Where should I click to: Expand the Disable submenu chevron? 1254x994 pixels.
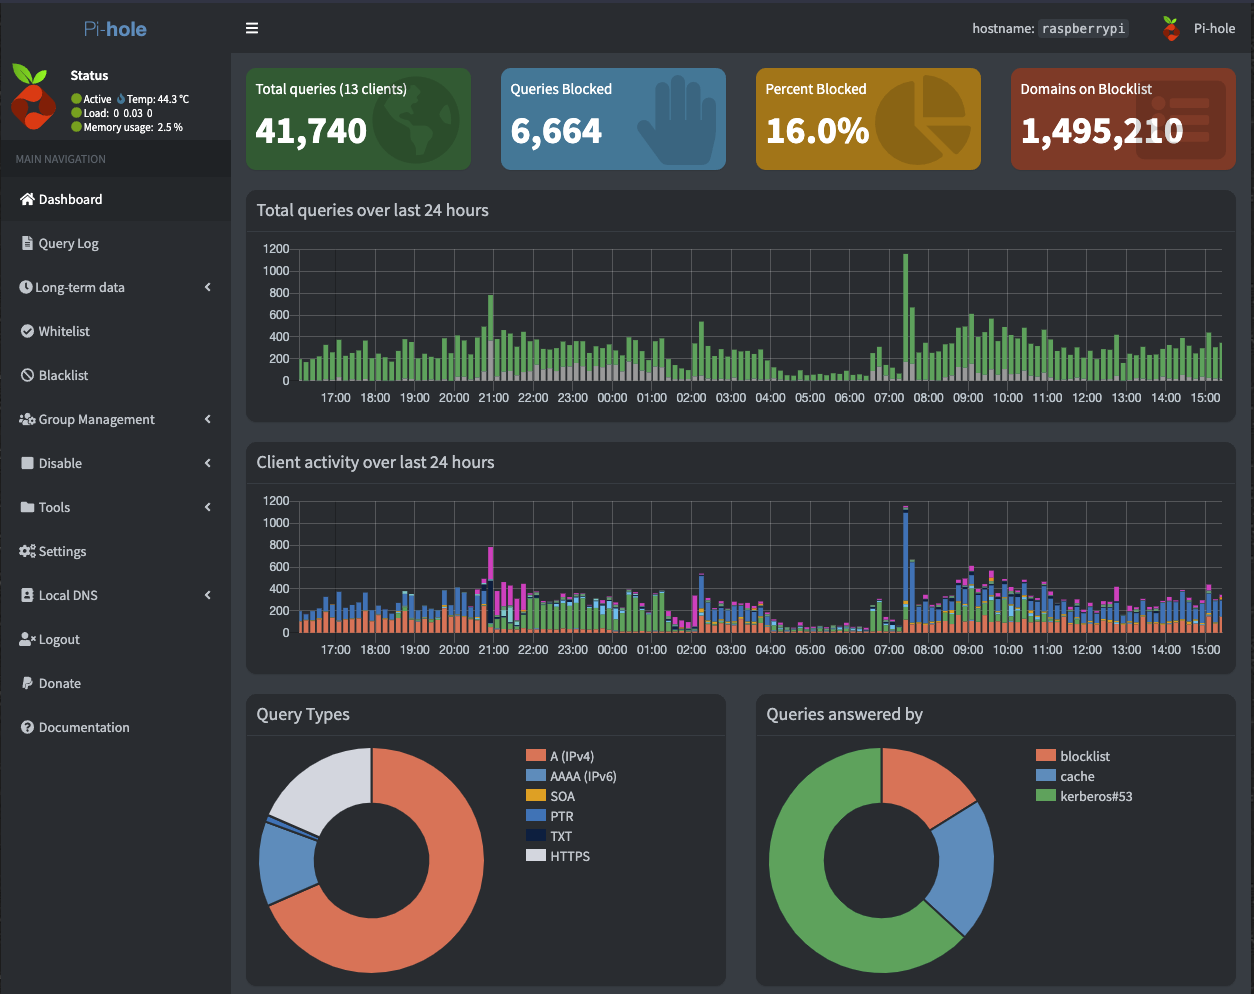tap(208, 463)
